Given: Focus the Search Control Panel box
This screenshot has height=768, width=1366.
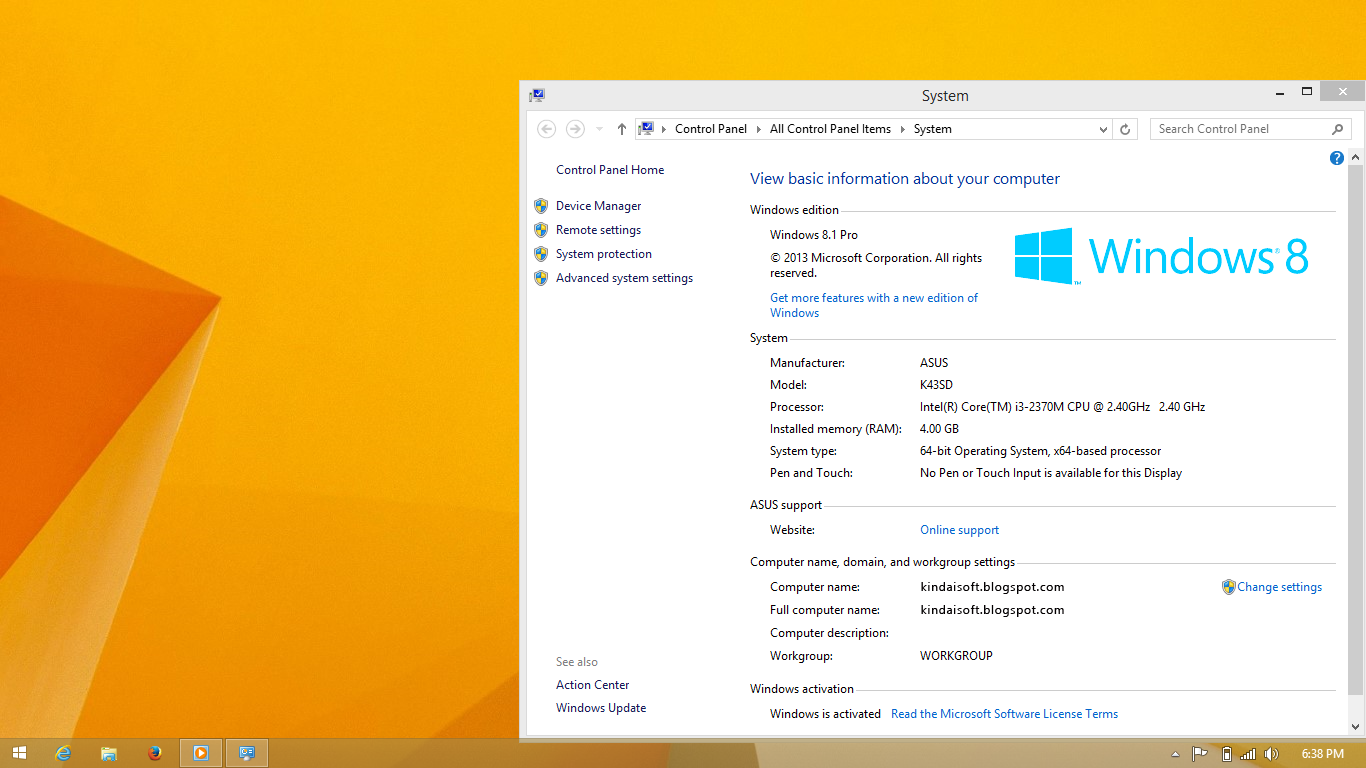Looking at the screenshot, I should pyautogui.click(x=1242, y=129).
